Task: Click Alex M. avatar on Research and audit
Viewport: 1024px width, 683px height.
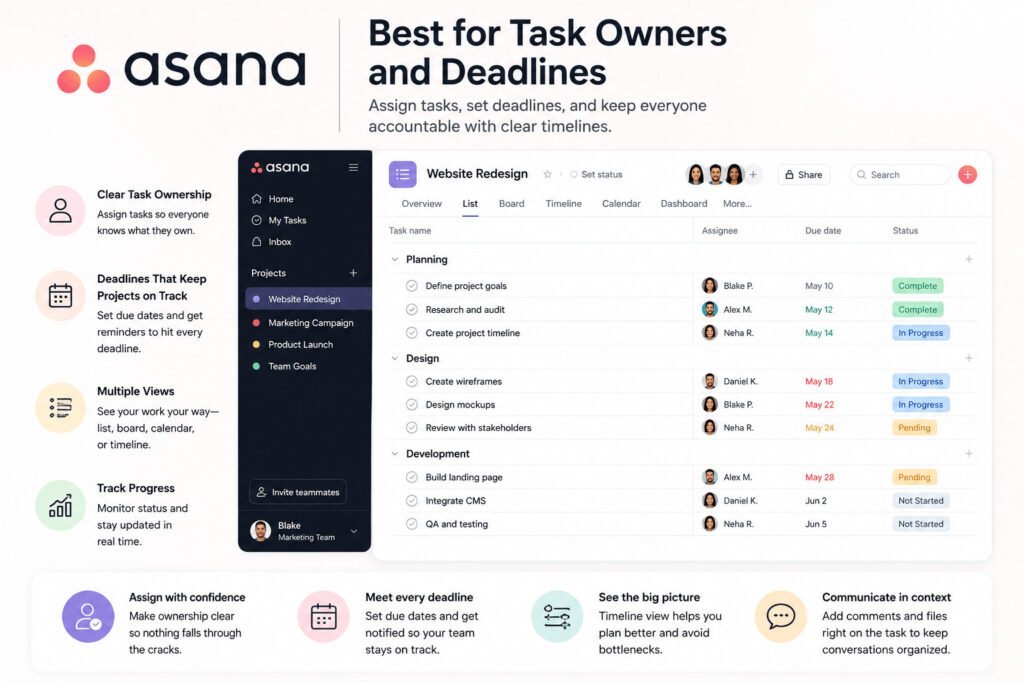Action: point(709,309)
